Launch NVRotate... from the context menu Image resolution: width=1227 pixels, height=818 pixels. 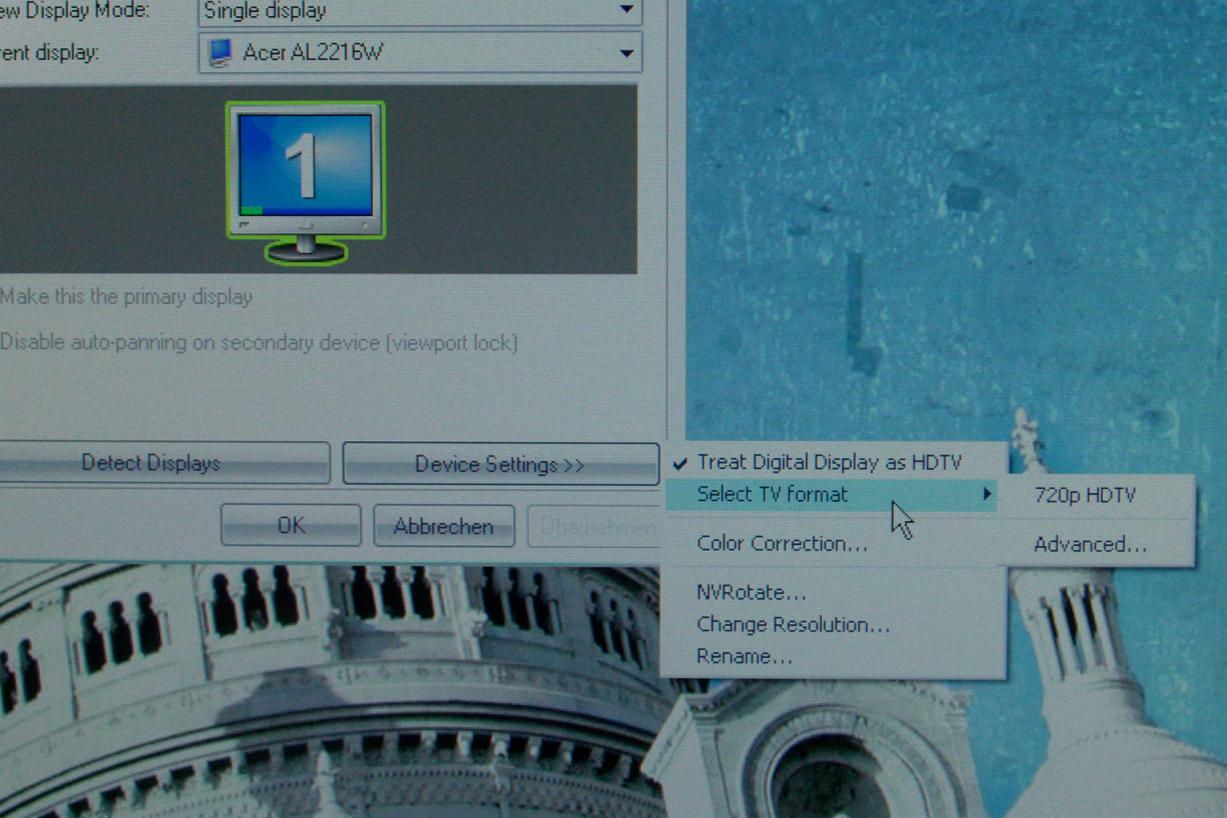click(x=751, y=593)
